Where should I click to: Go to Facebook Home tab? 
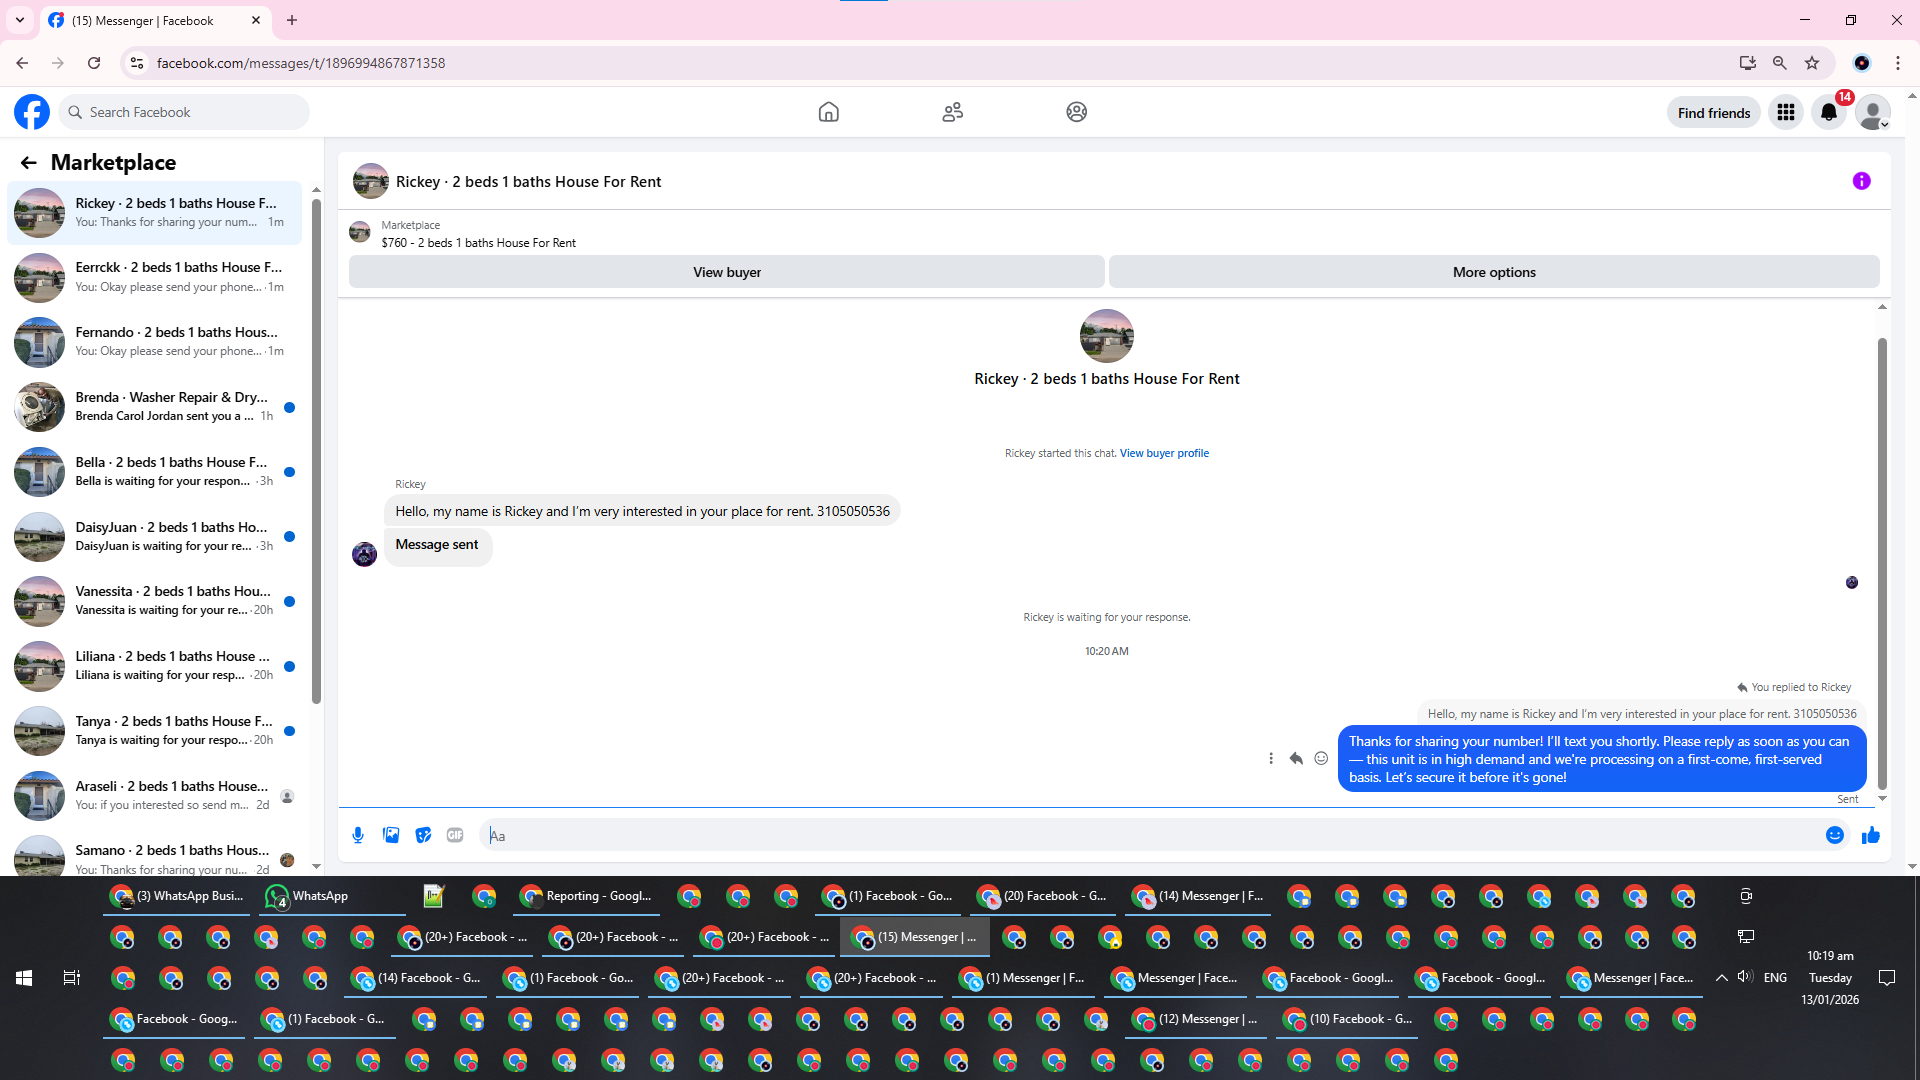(x=828, y=112)
